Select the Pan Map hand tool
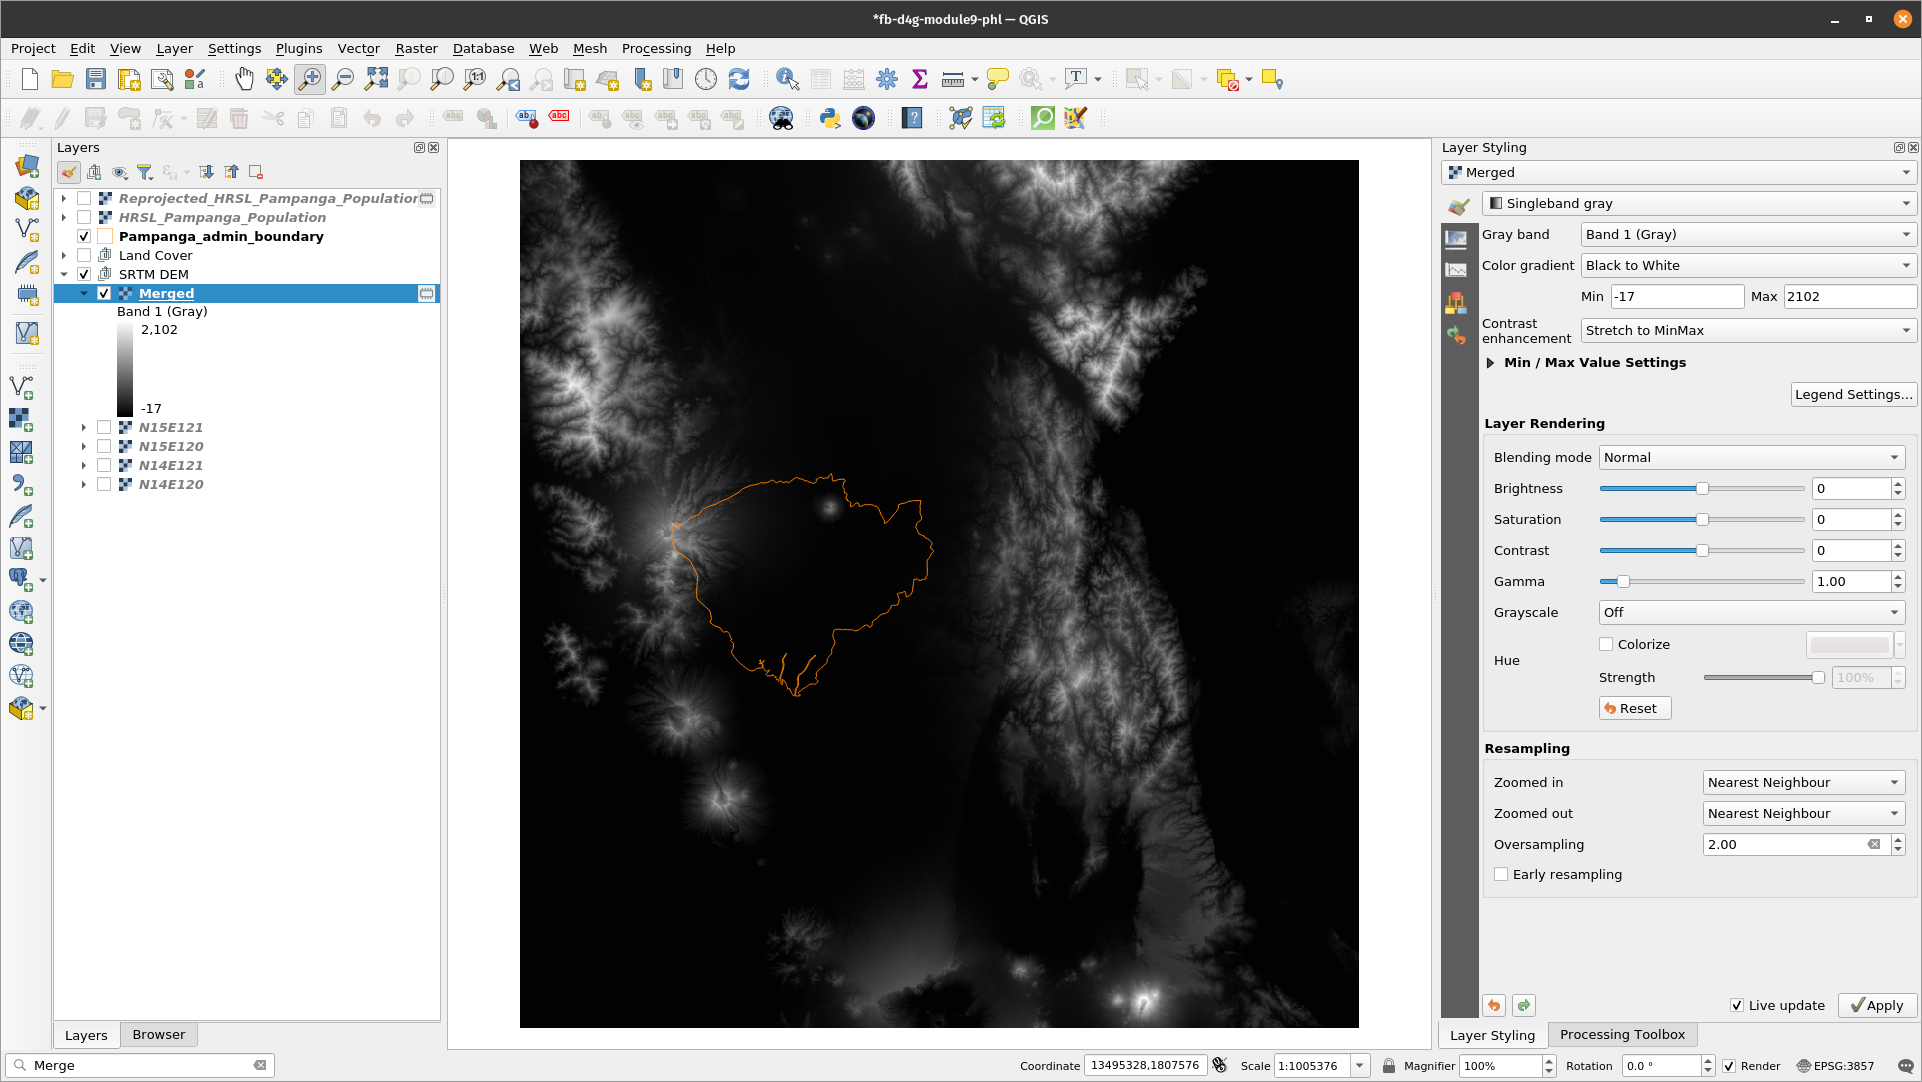The width and height of the screenshot is (1922, 1082). click(x=244, y=79)
